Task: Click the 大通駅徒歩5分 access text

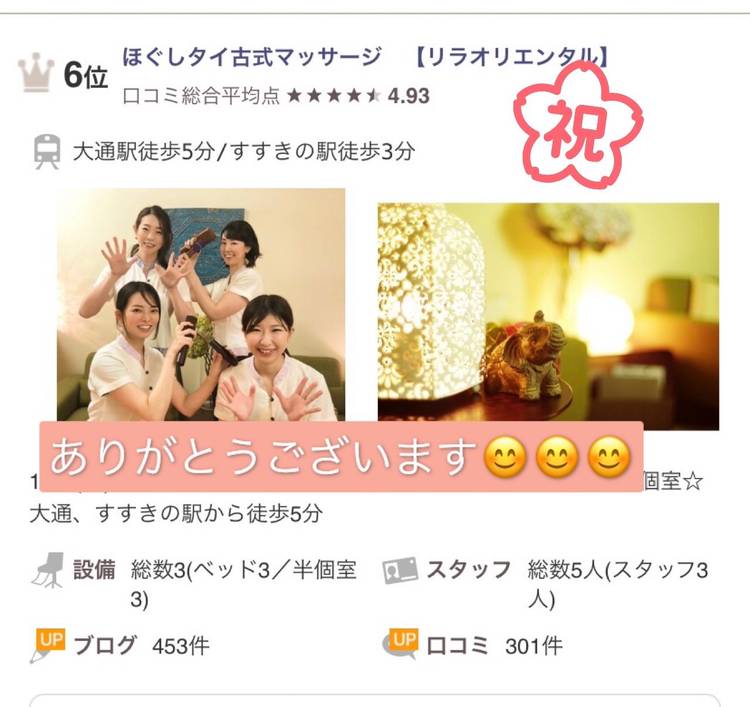Action: pos(143,152)
